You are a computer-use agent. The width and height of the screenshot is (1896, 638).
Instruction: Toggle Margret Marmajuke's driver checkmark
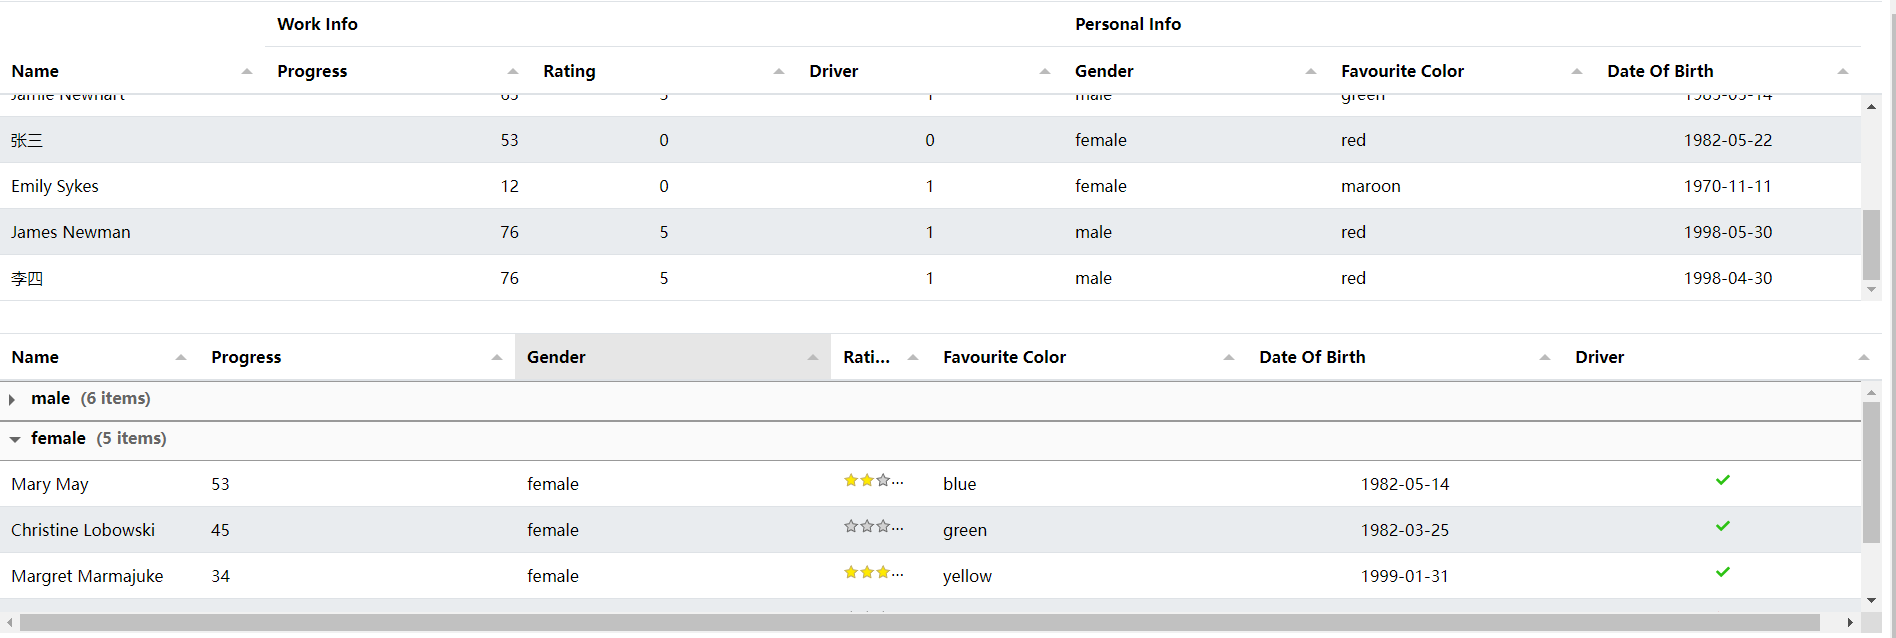pos(1722,573)
